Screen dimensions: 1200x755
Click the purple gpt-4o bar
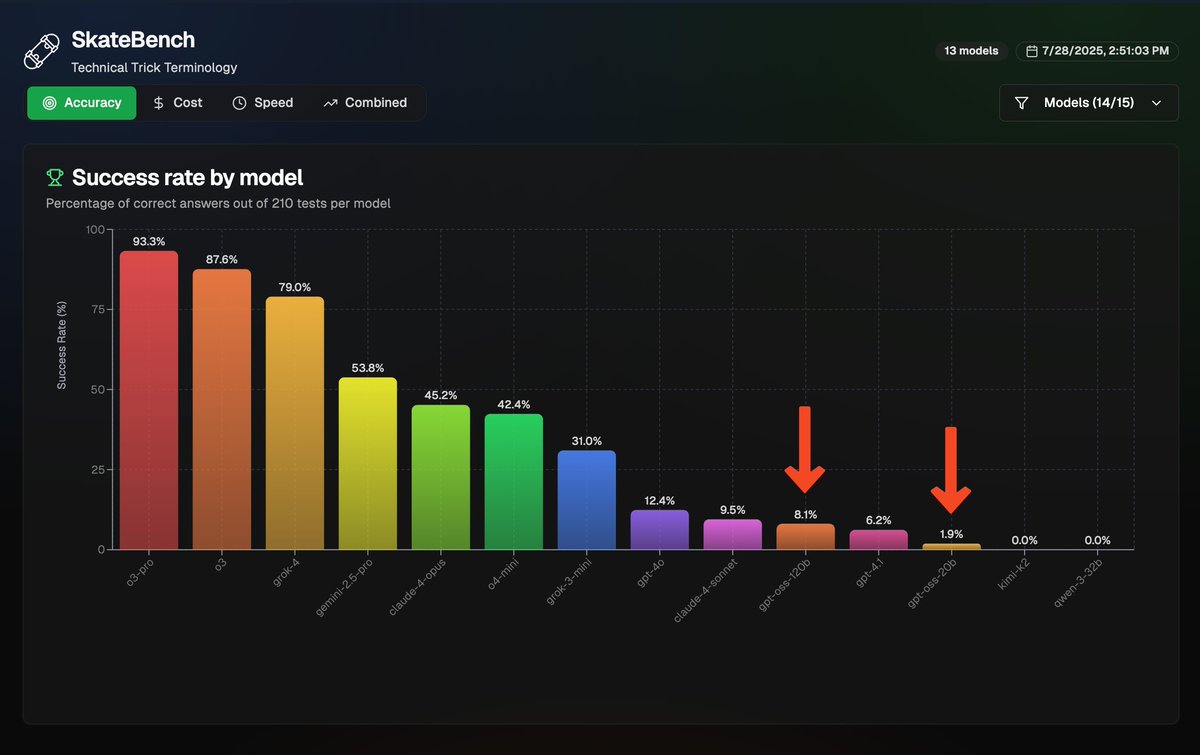coord(660,529)
